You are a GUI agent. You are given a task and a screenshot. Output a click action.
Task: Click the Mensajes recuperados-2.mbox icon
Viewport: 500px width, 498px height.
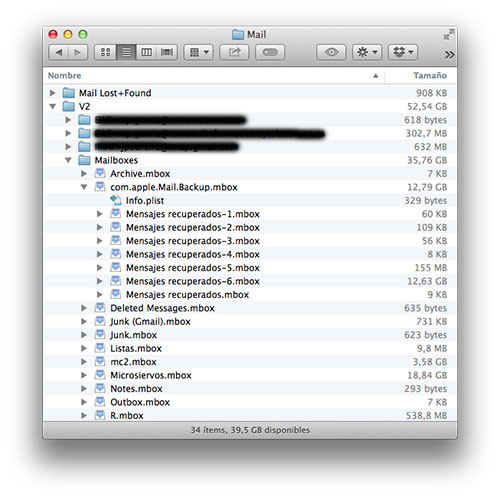pyautogui.click(x=116, y=227)
